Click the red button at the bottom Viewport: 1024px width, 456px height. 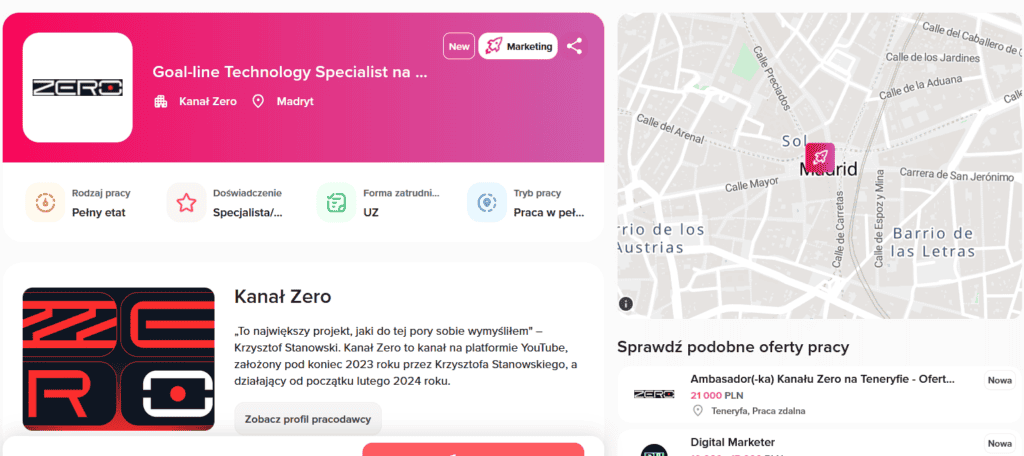(473, 449)
